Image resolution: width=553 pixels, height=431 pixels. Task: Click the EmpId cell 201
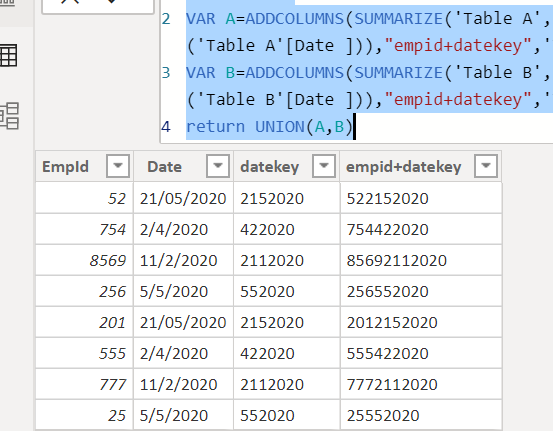84,322
